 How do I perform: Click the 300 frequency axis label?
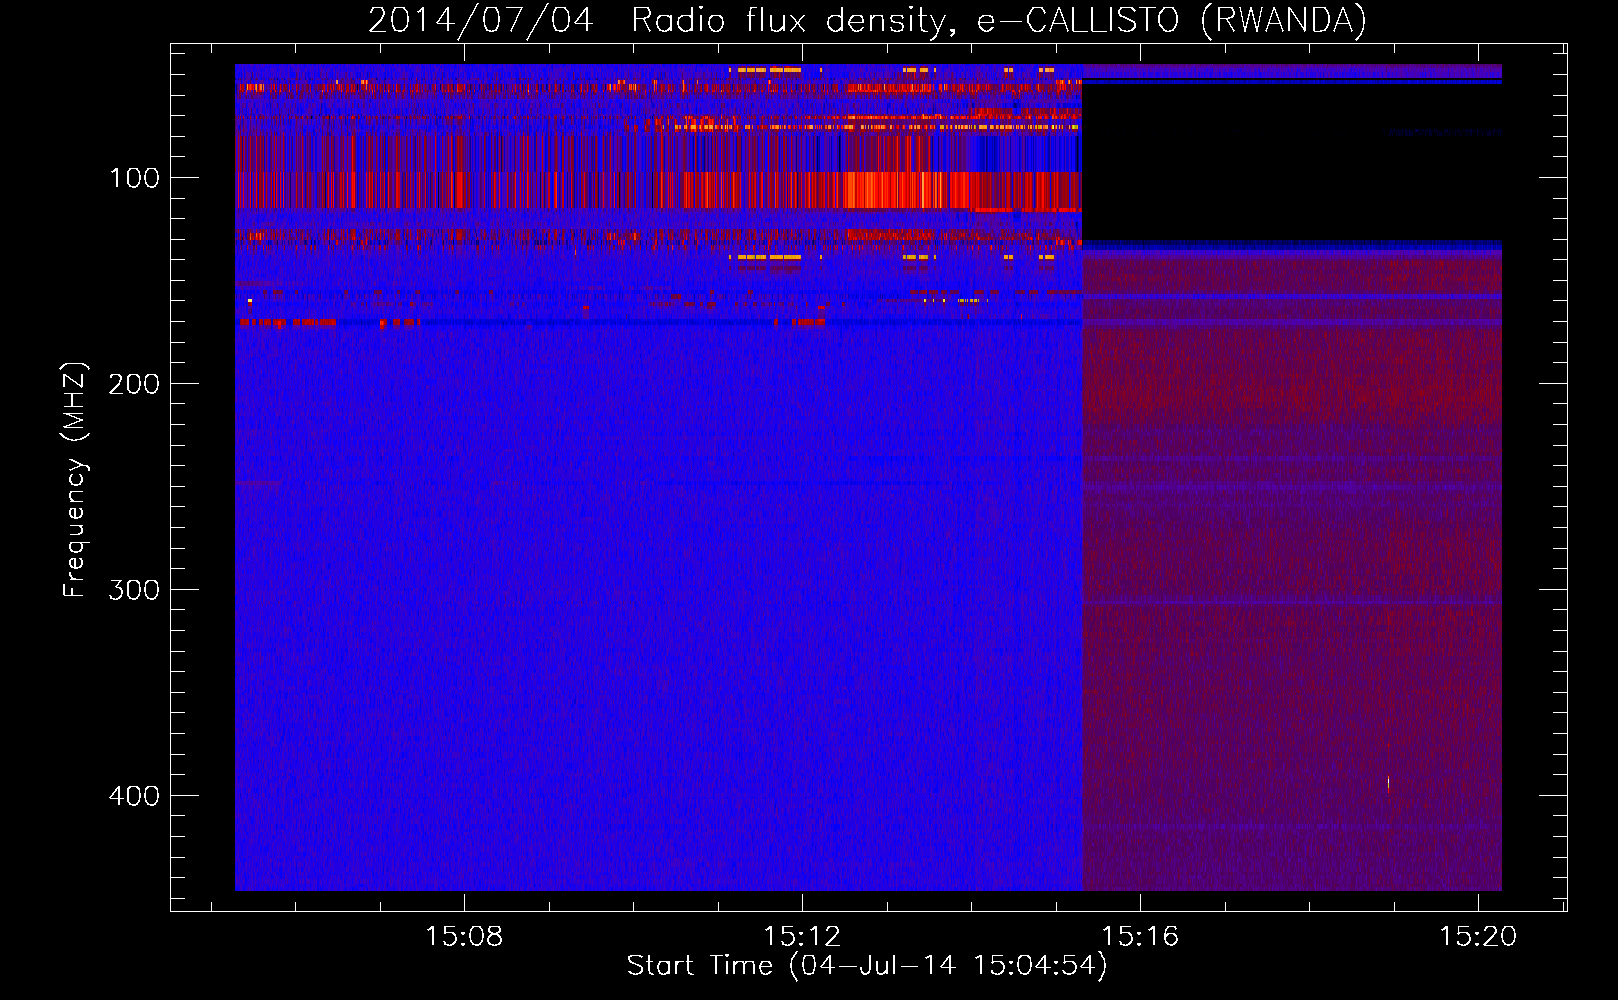click(x=134, y=590)
